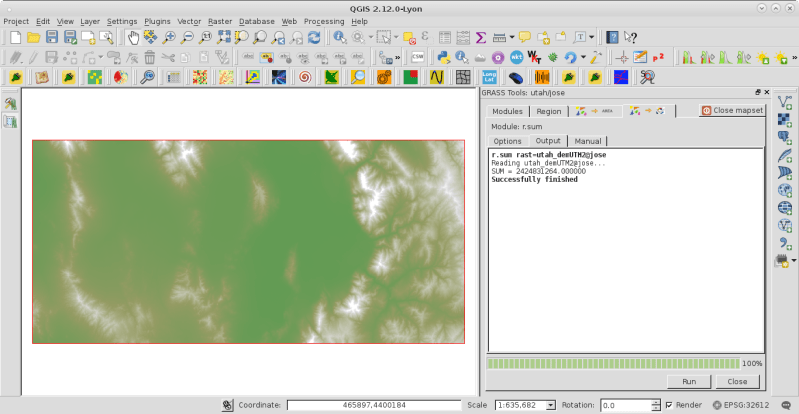
Task: Open project using the yellow folder icon
Action: pos(34,37)
